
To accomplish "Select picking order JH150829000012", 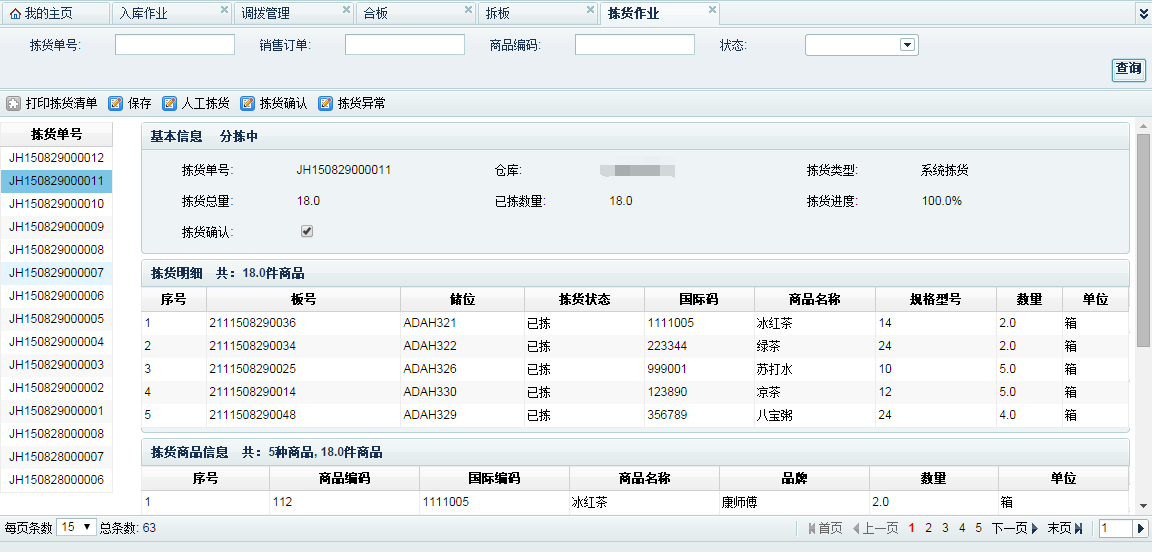I will 57,158.
